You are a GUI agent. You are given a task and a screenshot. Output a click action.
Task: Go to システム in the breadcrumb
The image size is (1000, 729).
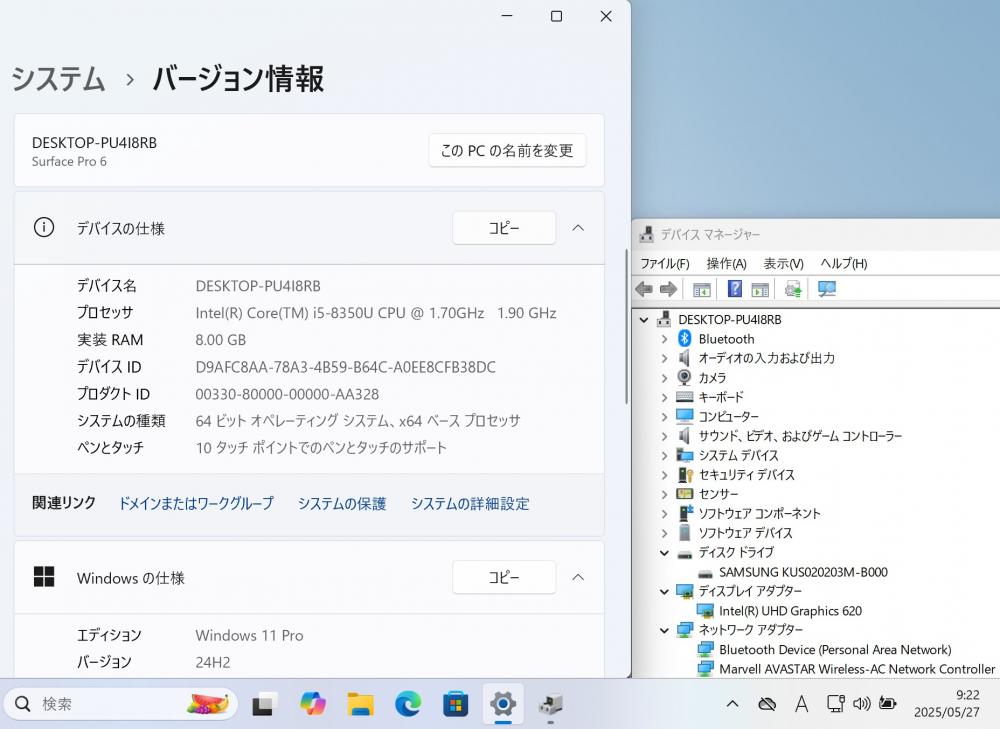tap(58, 79)
